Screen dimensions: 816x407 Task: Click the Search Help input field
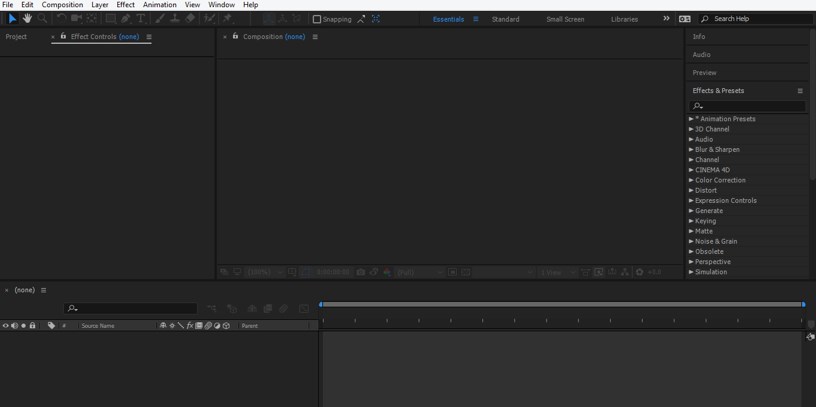tap(755, 19)
